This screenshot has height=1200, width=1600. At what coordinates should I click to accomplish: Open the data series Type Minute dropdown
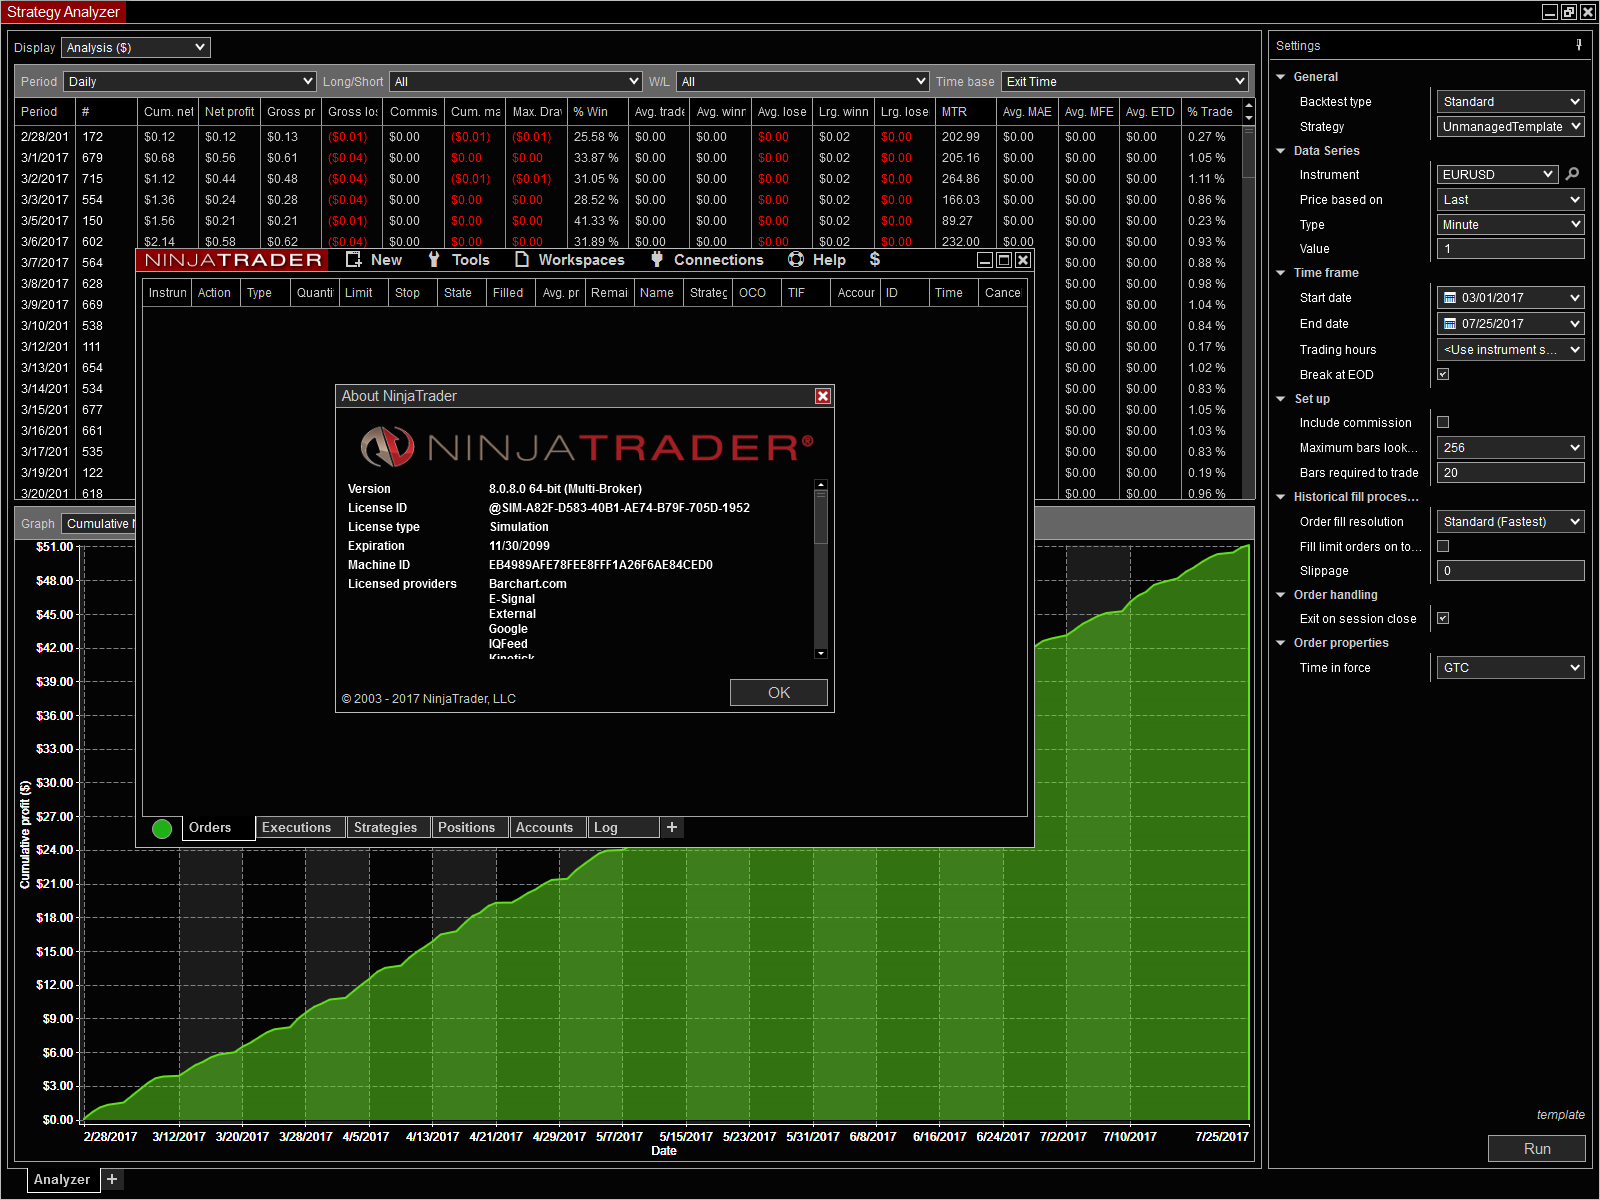[1511, 224]
